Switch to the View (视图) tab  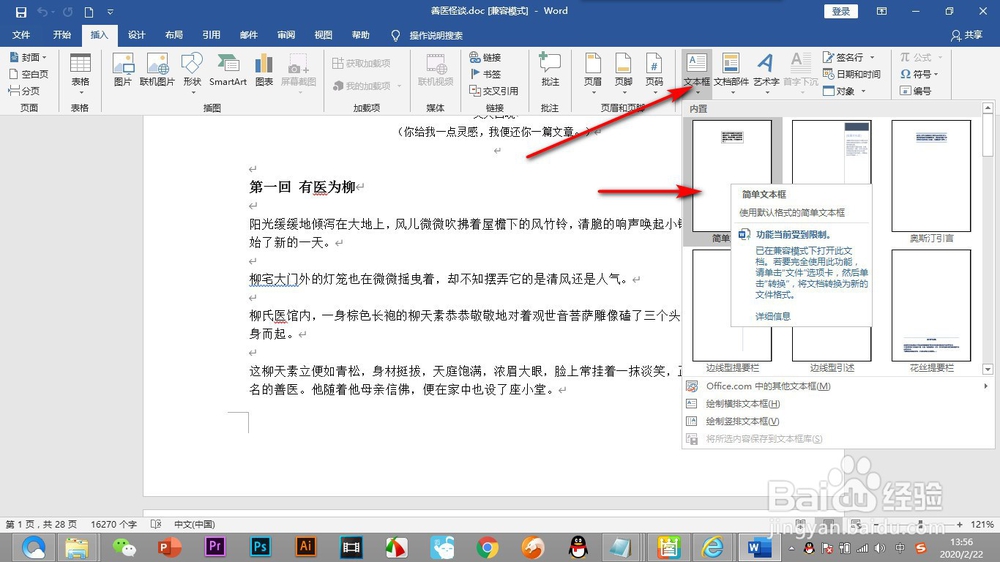[x=323, y=35]
